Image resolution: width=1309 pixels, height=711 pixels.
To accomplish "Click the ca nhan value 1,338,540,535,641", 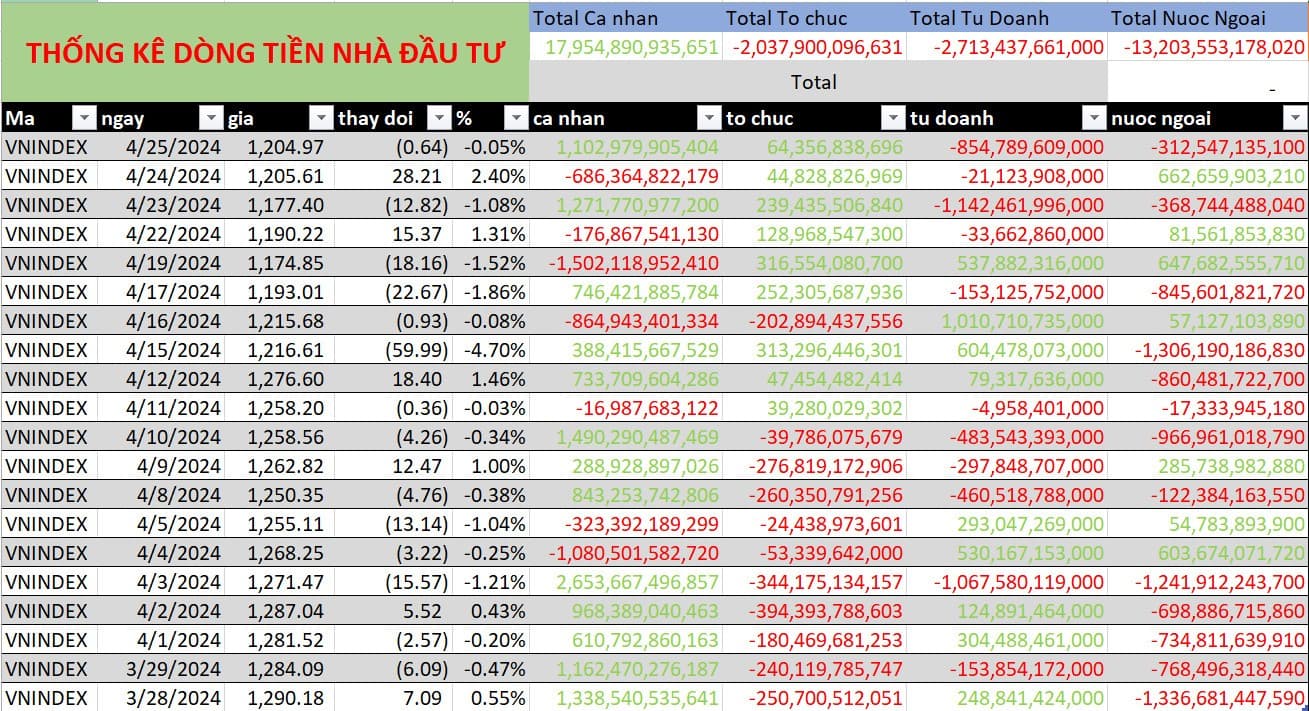I will point(637,698).
